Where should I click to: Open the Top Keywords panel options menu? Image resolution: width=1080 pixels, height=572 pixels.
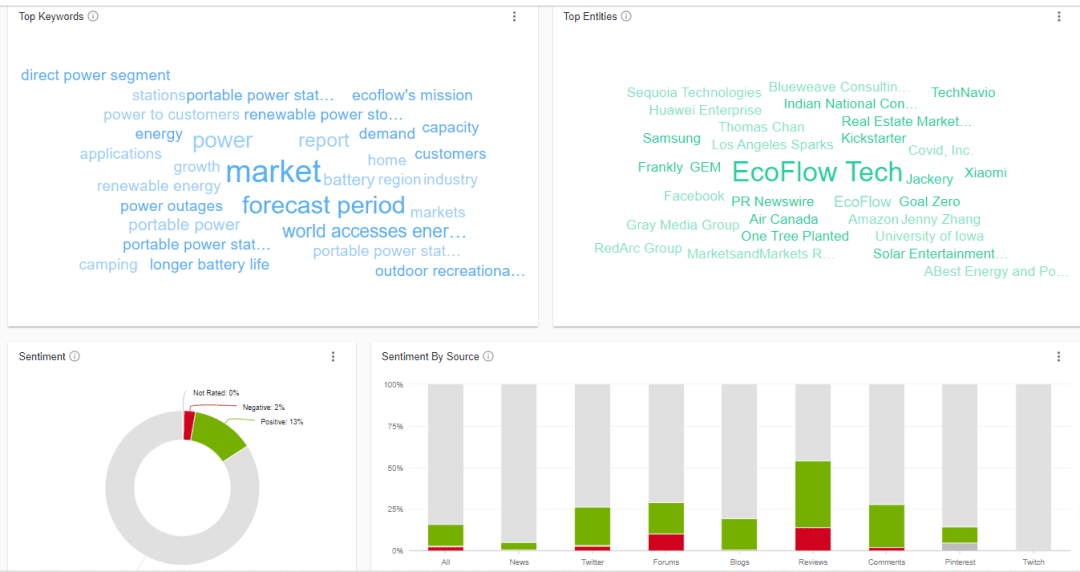pyautogui.click(x=514, y=17)
